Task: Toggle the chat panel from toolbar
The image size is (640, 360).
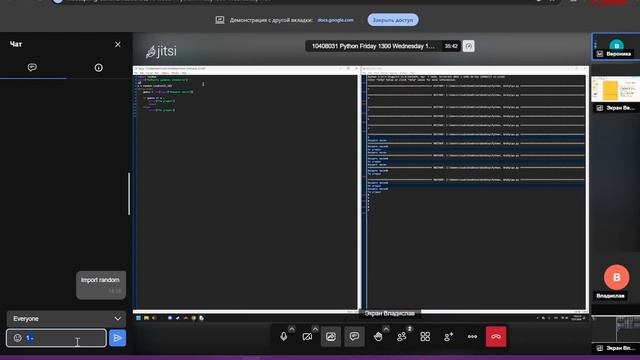Action: pos(354,337)
